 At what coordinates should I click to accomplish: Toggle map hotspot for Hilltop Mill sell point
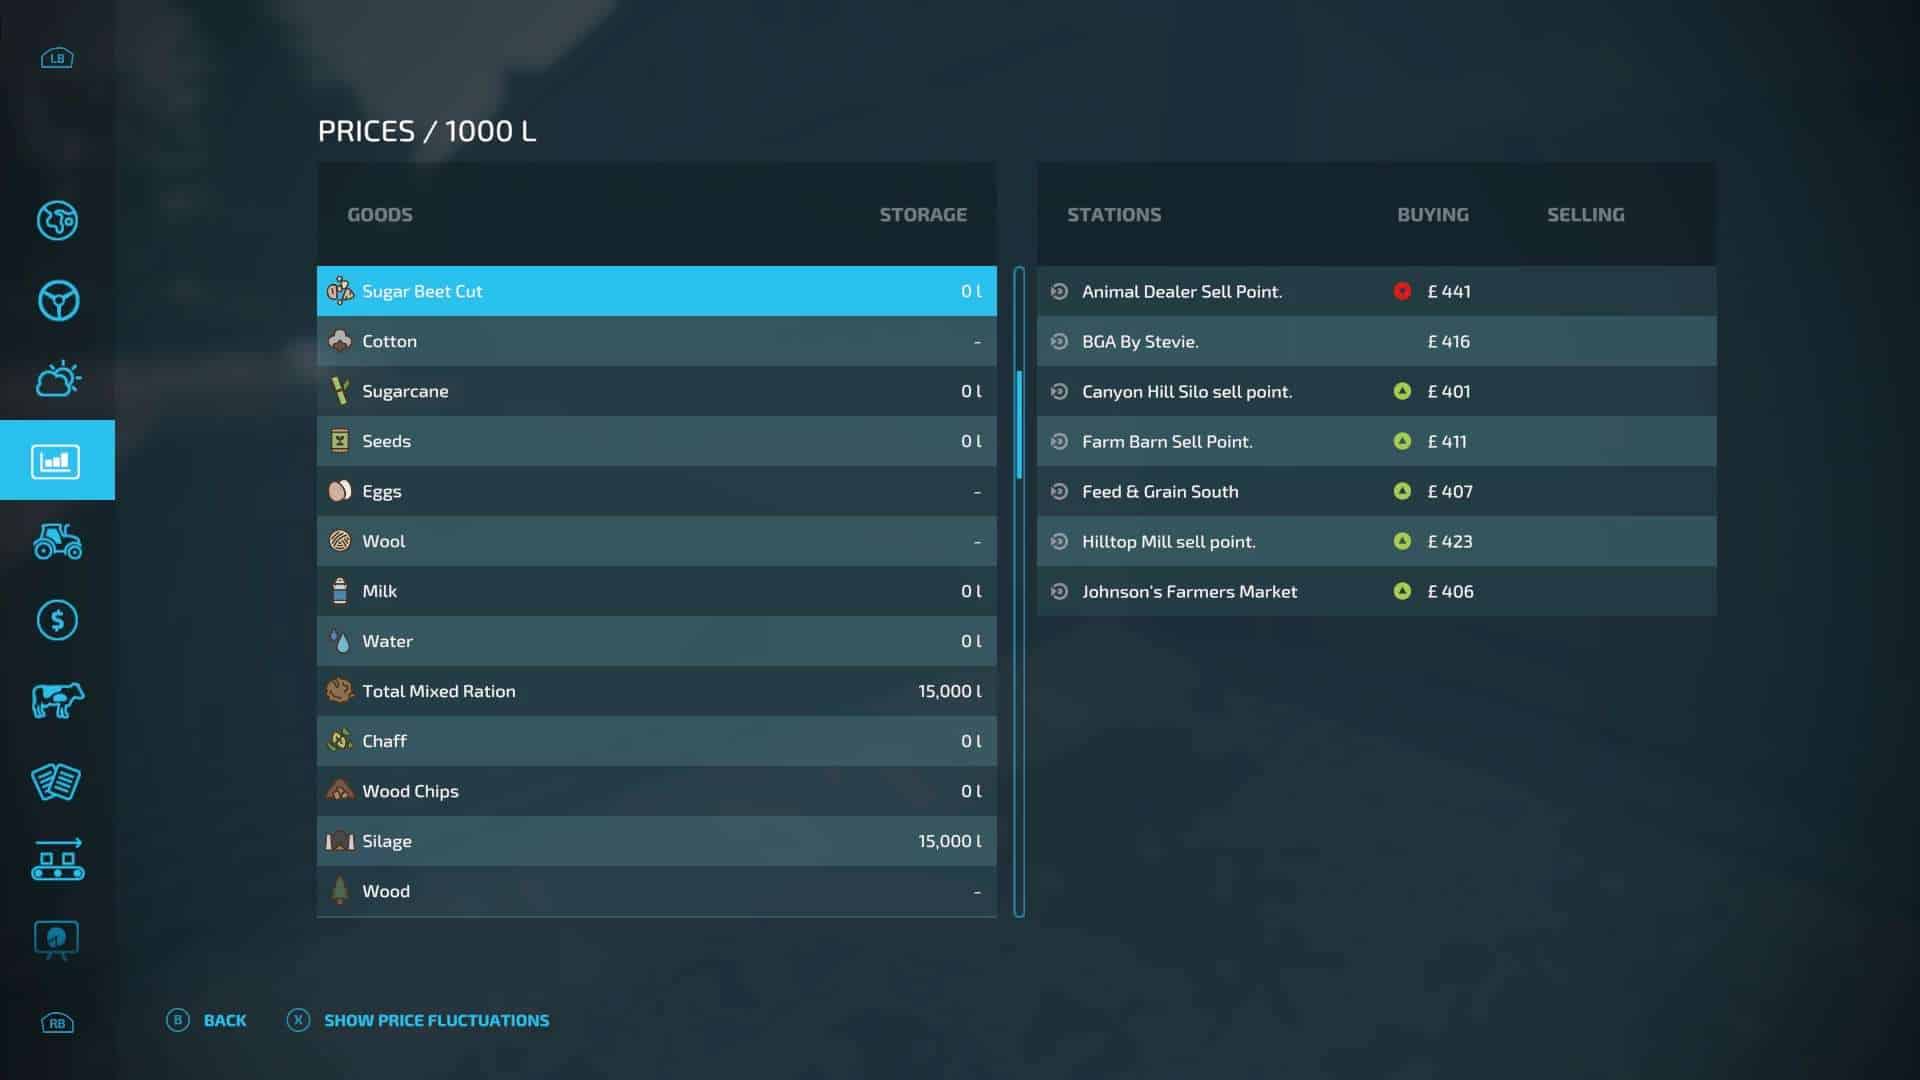(x=1059, y=541)
